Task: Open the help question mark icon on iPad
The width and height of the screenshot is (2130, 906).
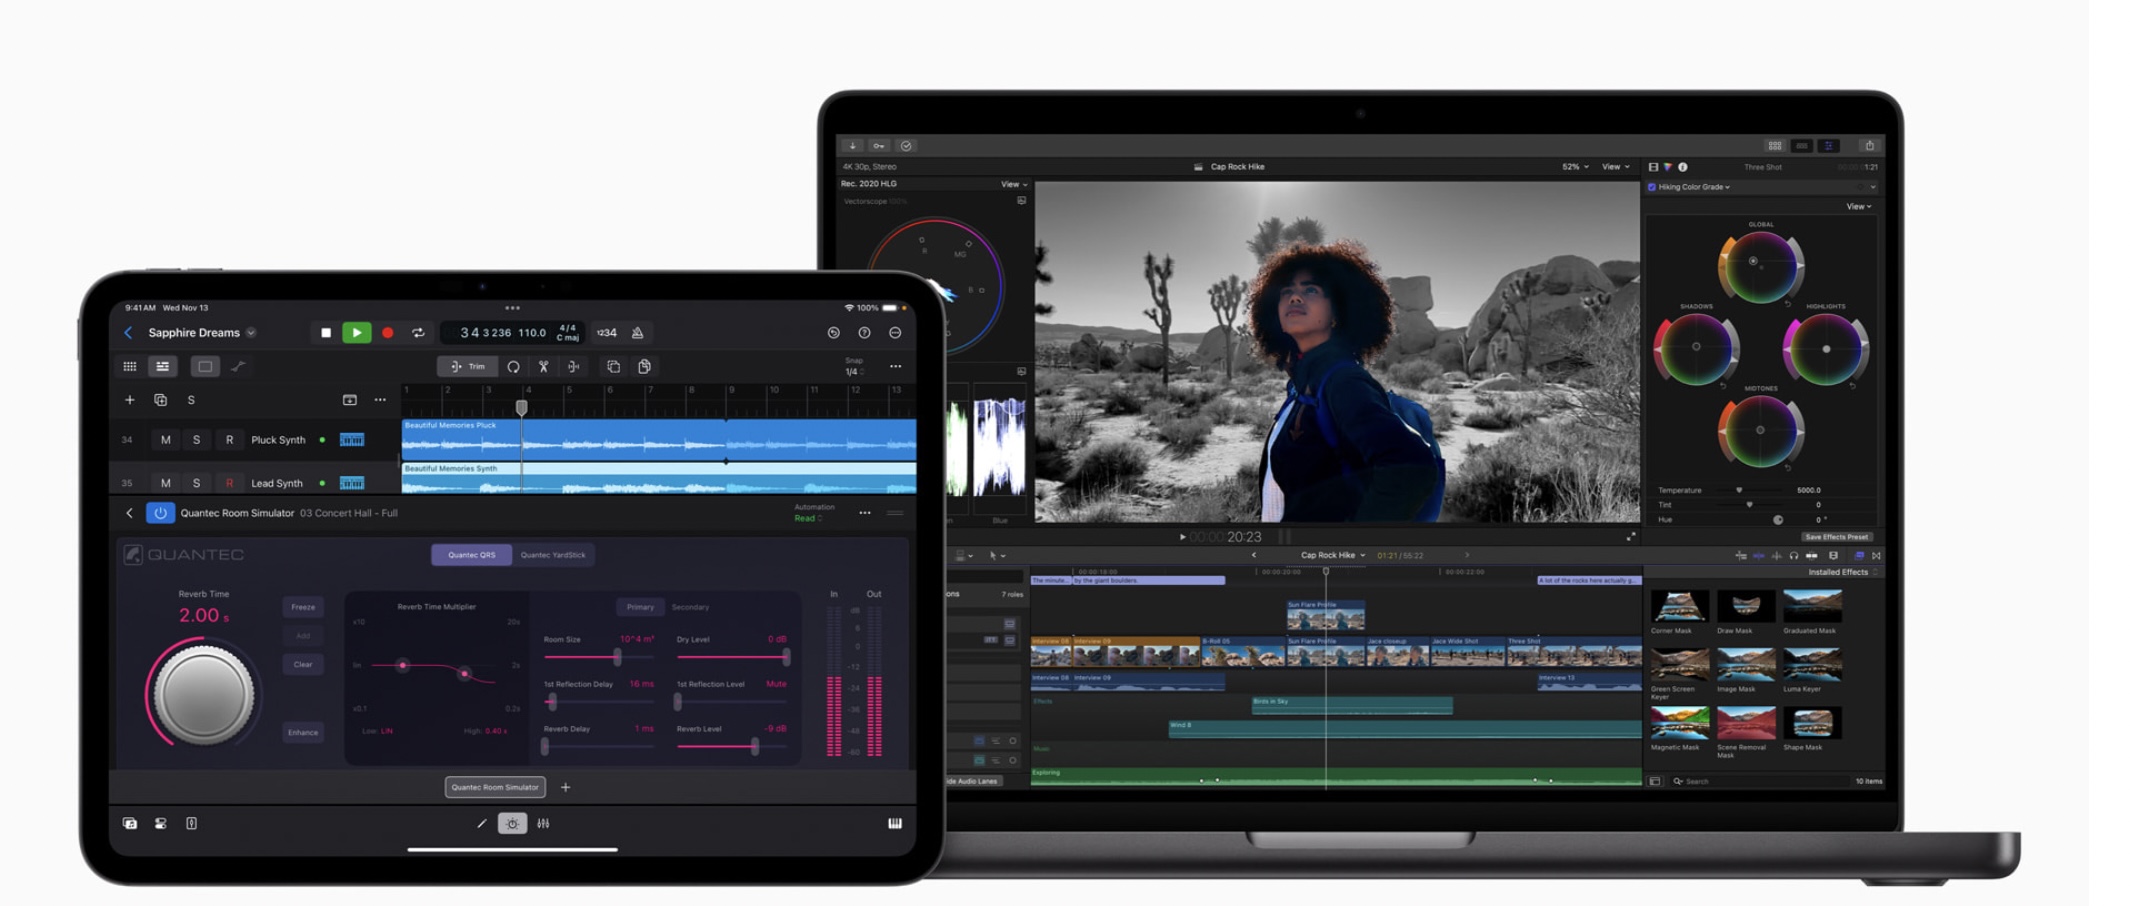Action: pyautogui.click(x=864, y=333)
